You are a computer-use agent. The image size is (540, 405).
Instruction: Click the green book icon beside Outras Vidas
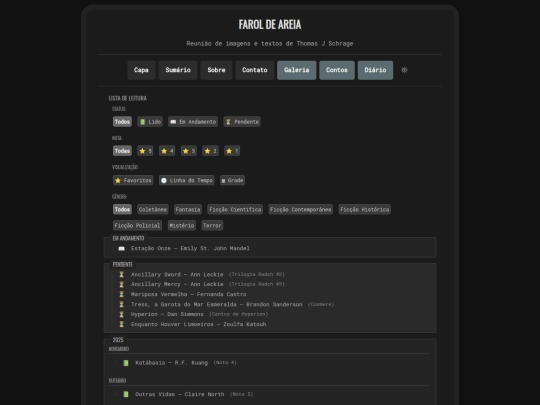click(x=126, y=395)
